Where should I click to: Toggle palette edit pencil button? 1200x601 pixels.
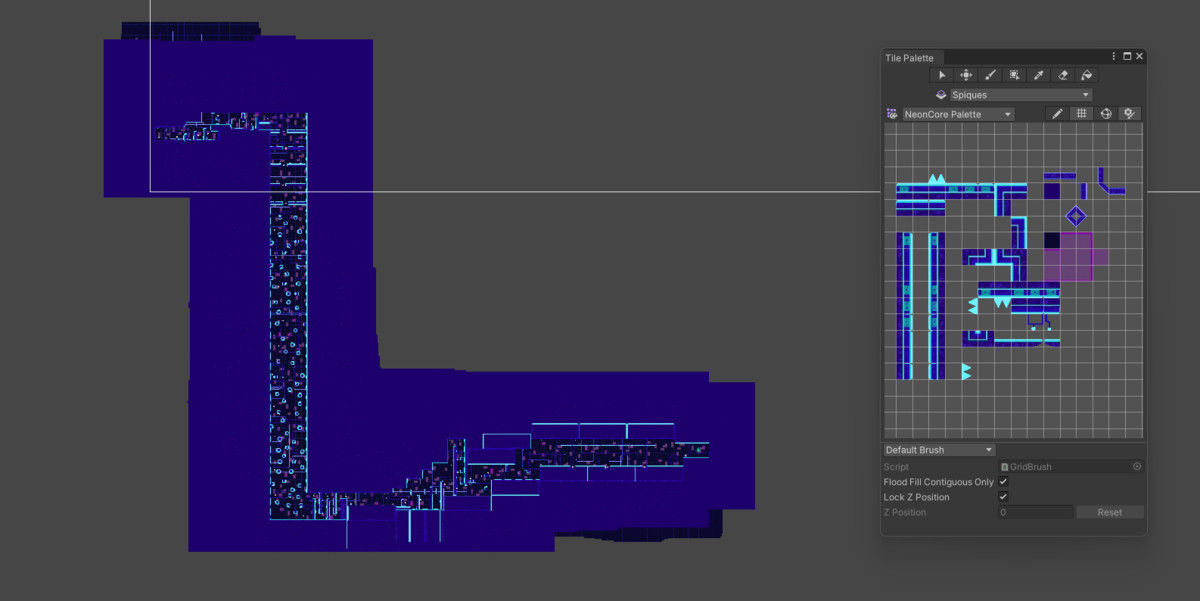[1057, 114]
